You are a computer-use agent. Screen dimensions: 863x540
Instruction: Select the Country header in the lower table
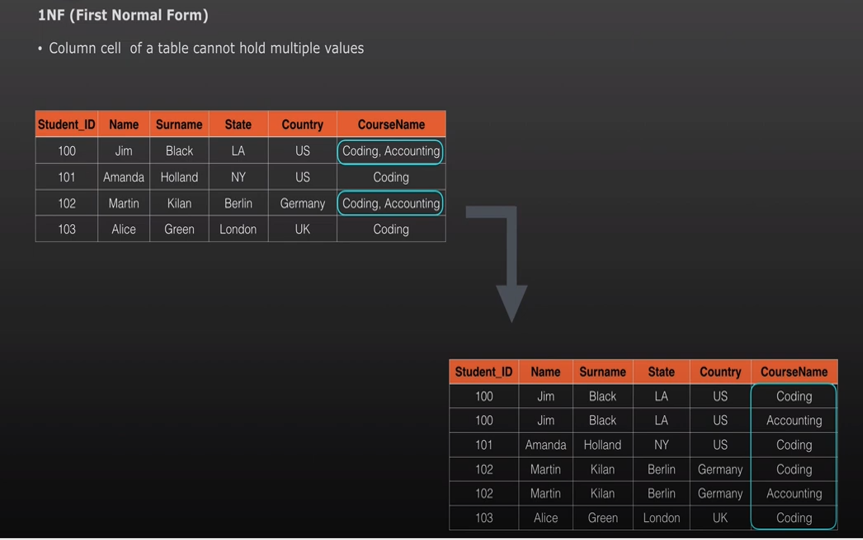coord(720,372)
